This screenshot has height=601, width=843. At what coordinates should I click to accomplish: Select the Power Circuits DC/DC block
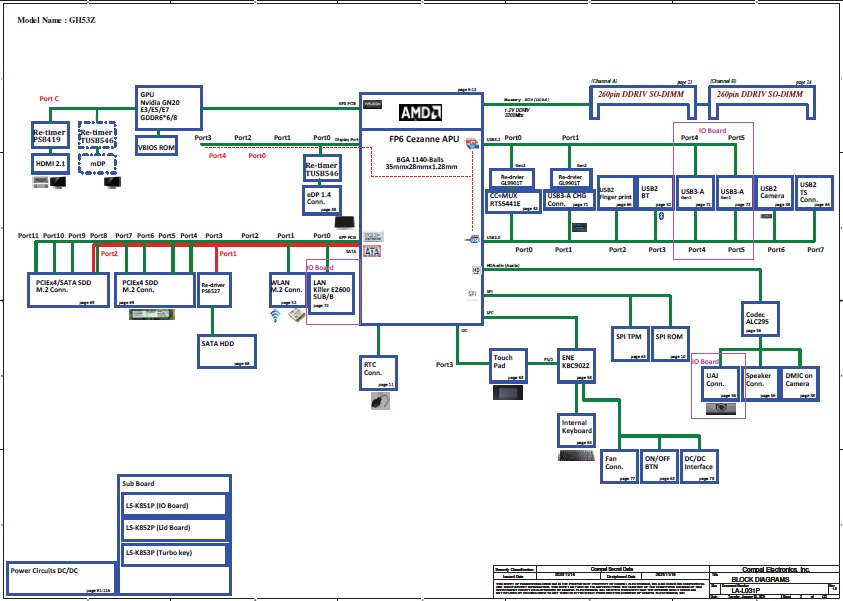click(61, 578)
